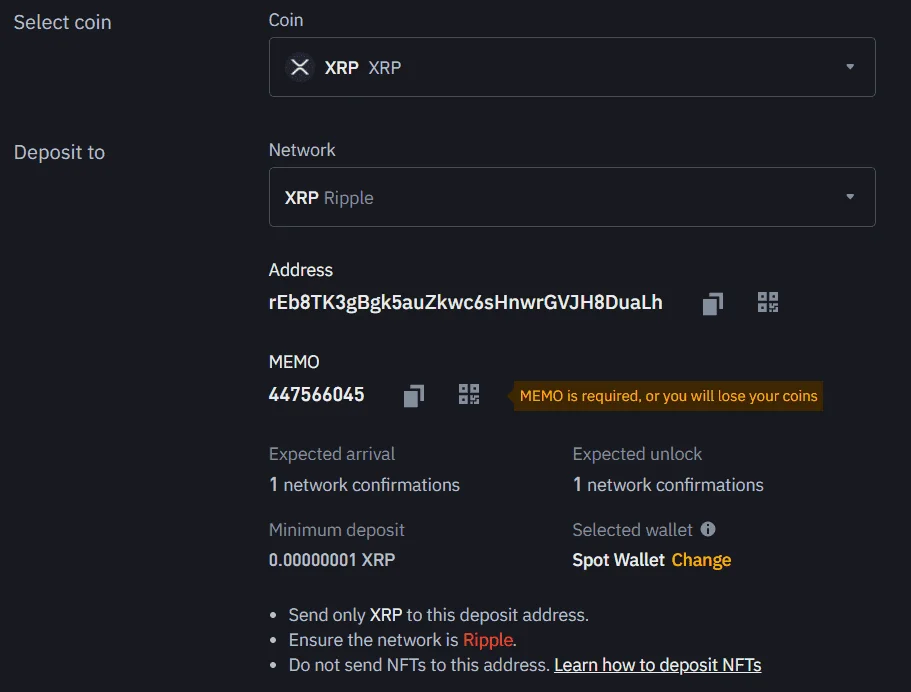The image size is (911, 692).
Task: Open Learn how to deposit NFTs link
Action: [658, 665]
